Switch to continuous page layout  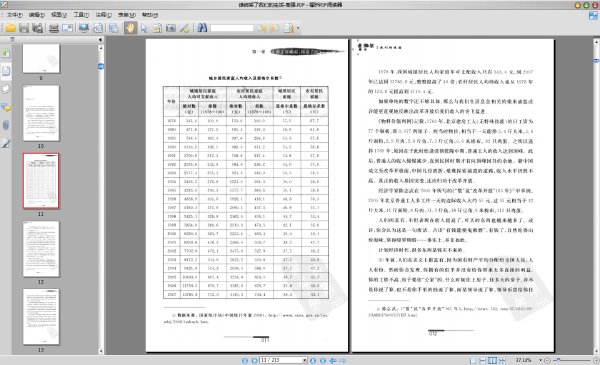tap(483, 360)
